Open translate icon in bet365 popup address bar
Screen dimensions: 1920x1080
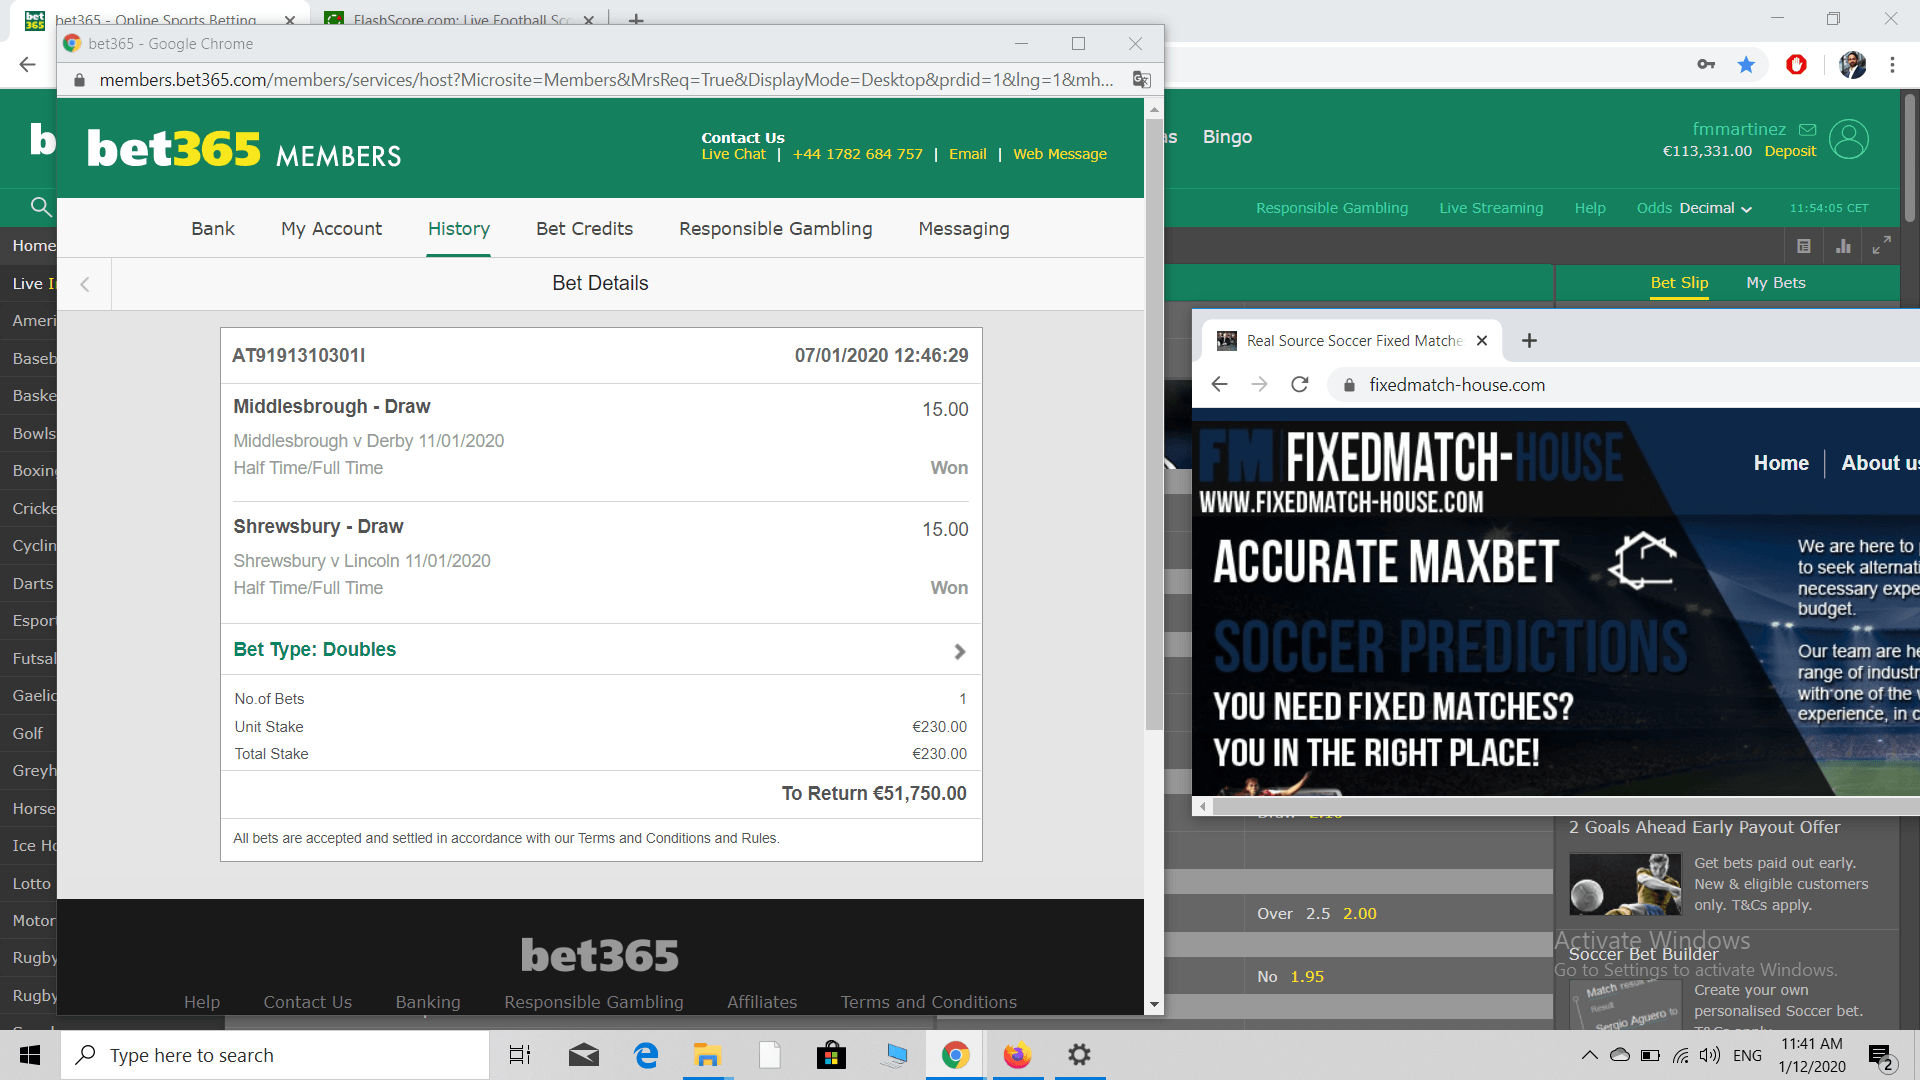[x=1141, y=80]
